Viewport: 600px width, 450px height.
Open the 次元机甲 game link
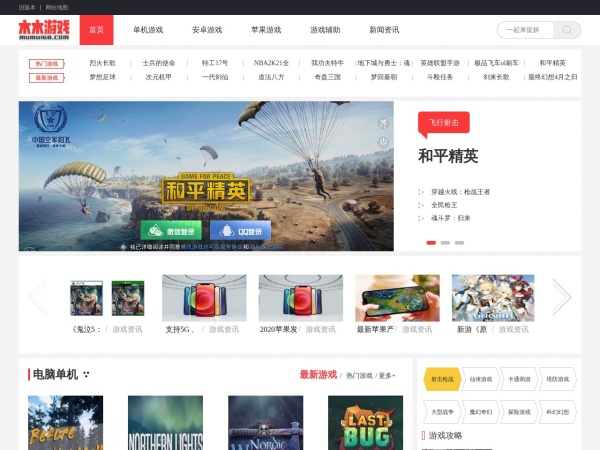[159, 77]
